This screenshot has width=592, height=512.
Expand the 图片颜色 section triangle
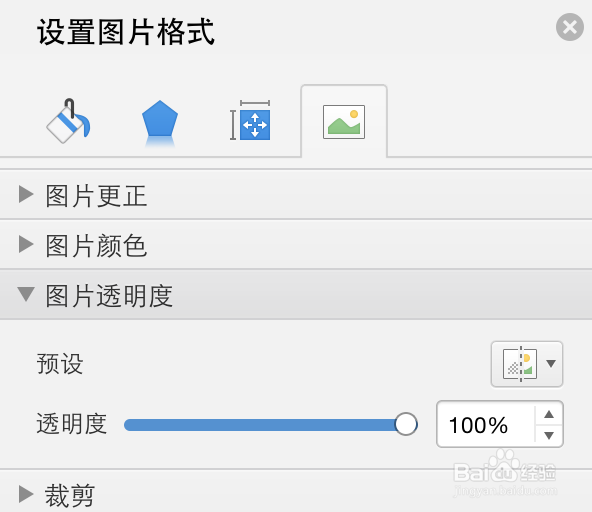click(26, 244)
